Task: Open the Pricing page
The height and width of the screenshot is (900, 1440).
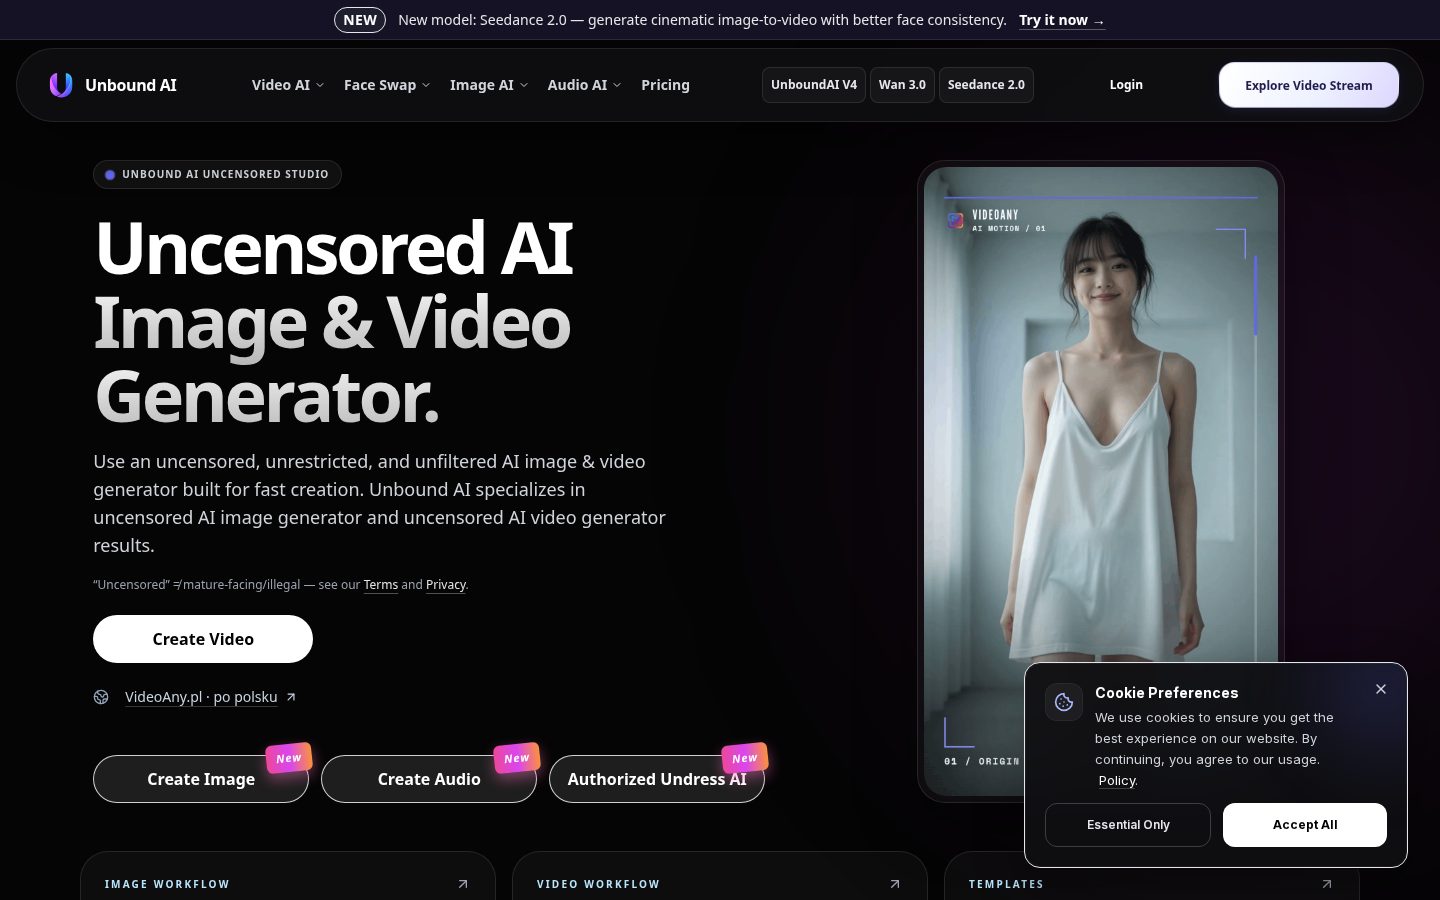Action: (x=665, y=85)
